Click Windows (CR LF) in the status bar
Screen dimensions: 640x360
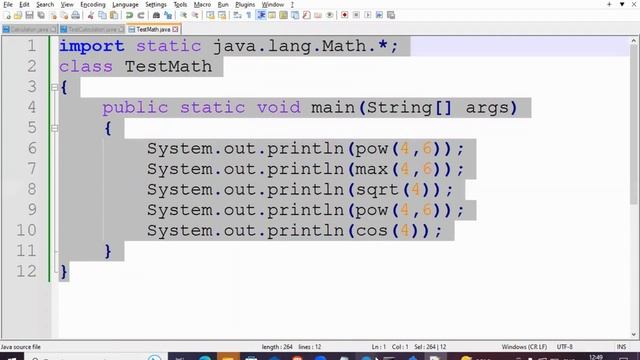click(524, 347)
